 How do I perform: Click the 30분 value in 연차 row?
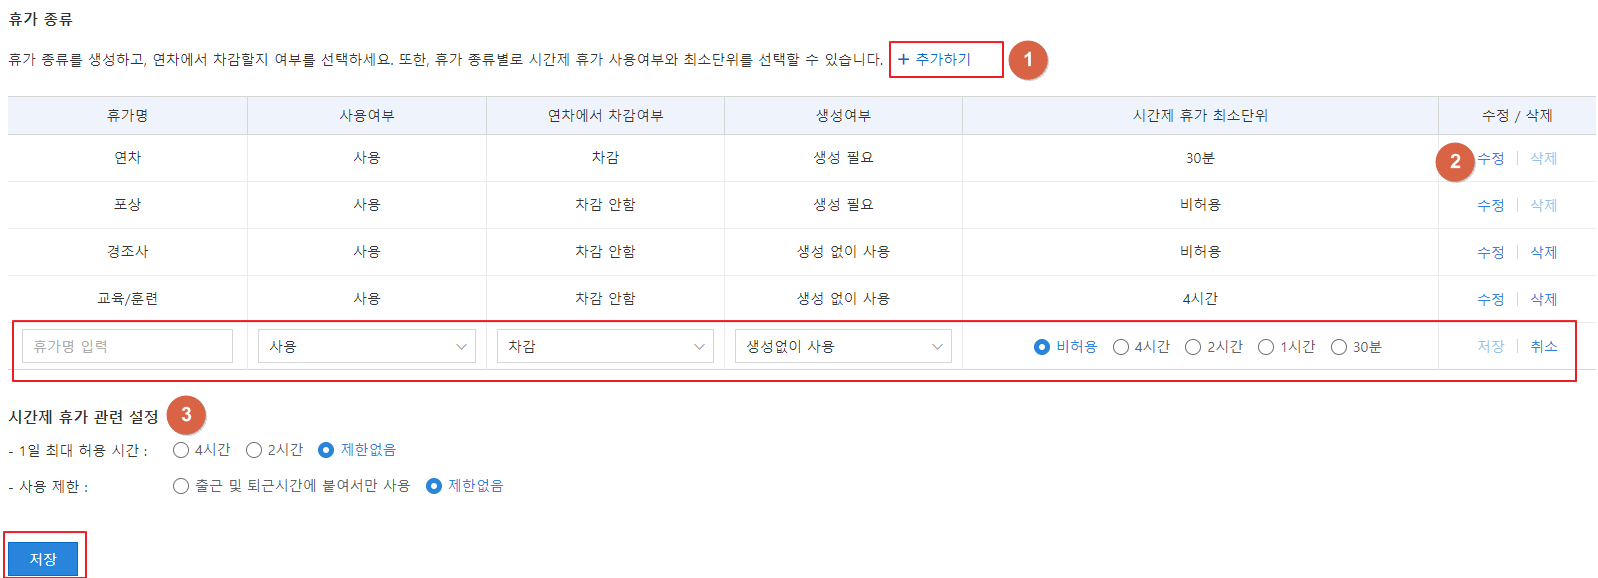click(1200, 158)
